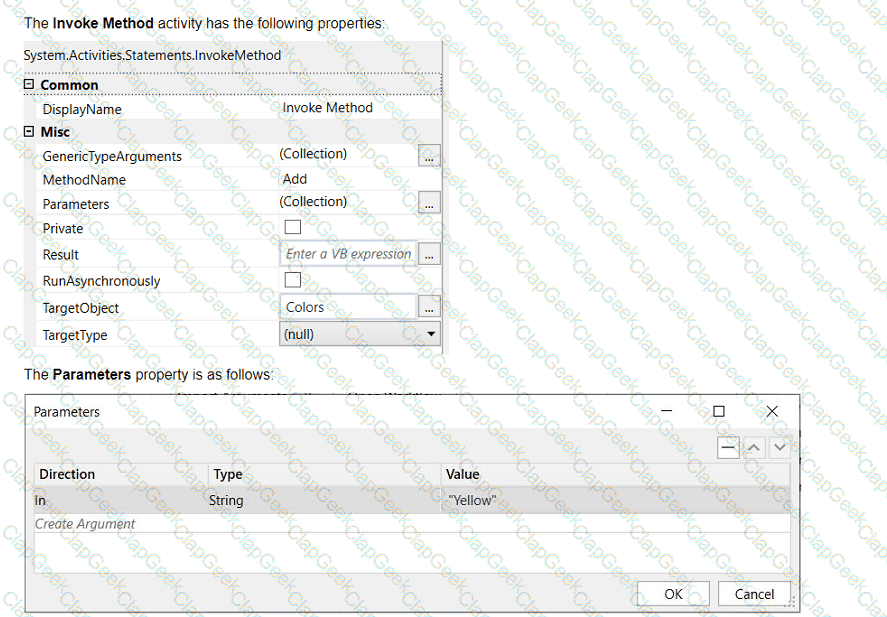Select the In direction cell
This screenshot has width=887, height=617.
point(120,500)
